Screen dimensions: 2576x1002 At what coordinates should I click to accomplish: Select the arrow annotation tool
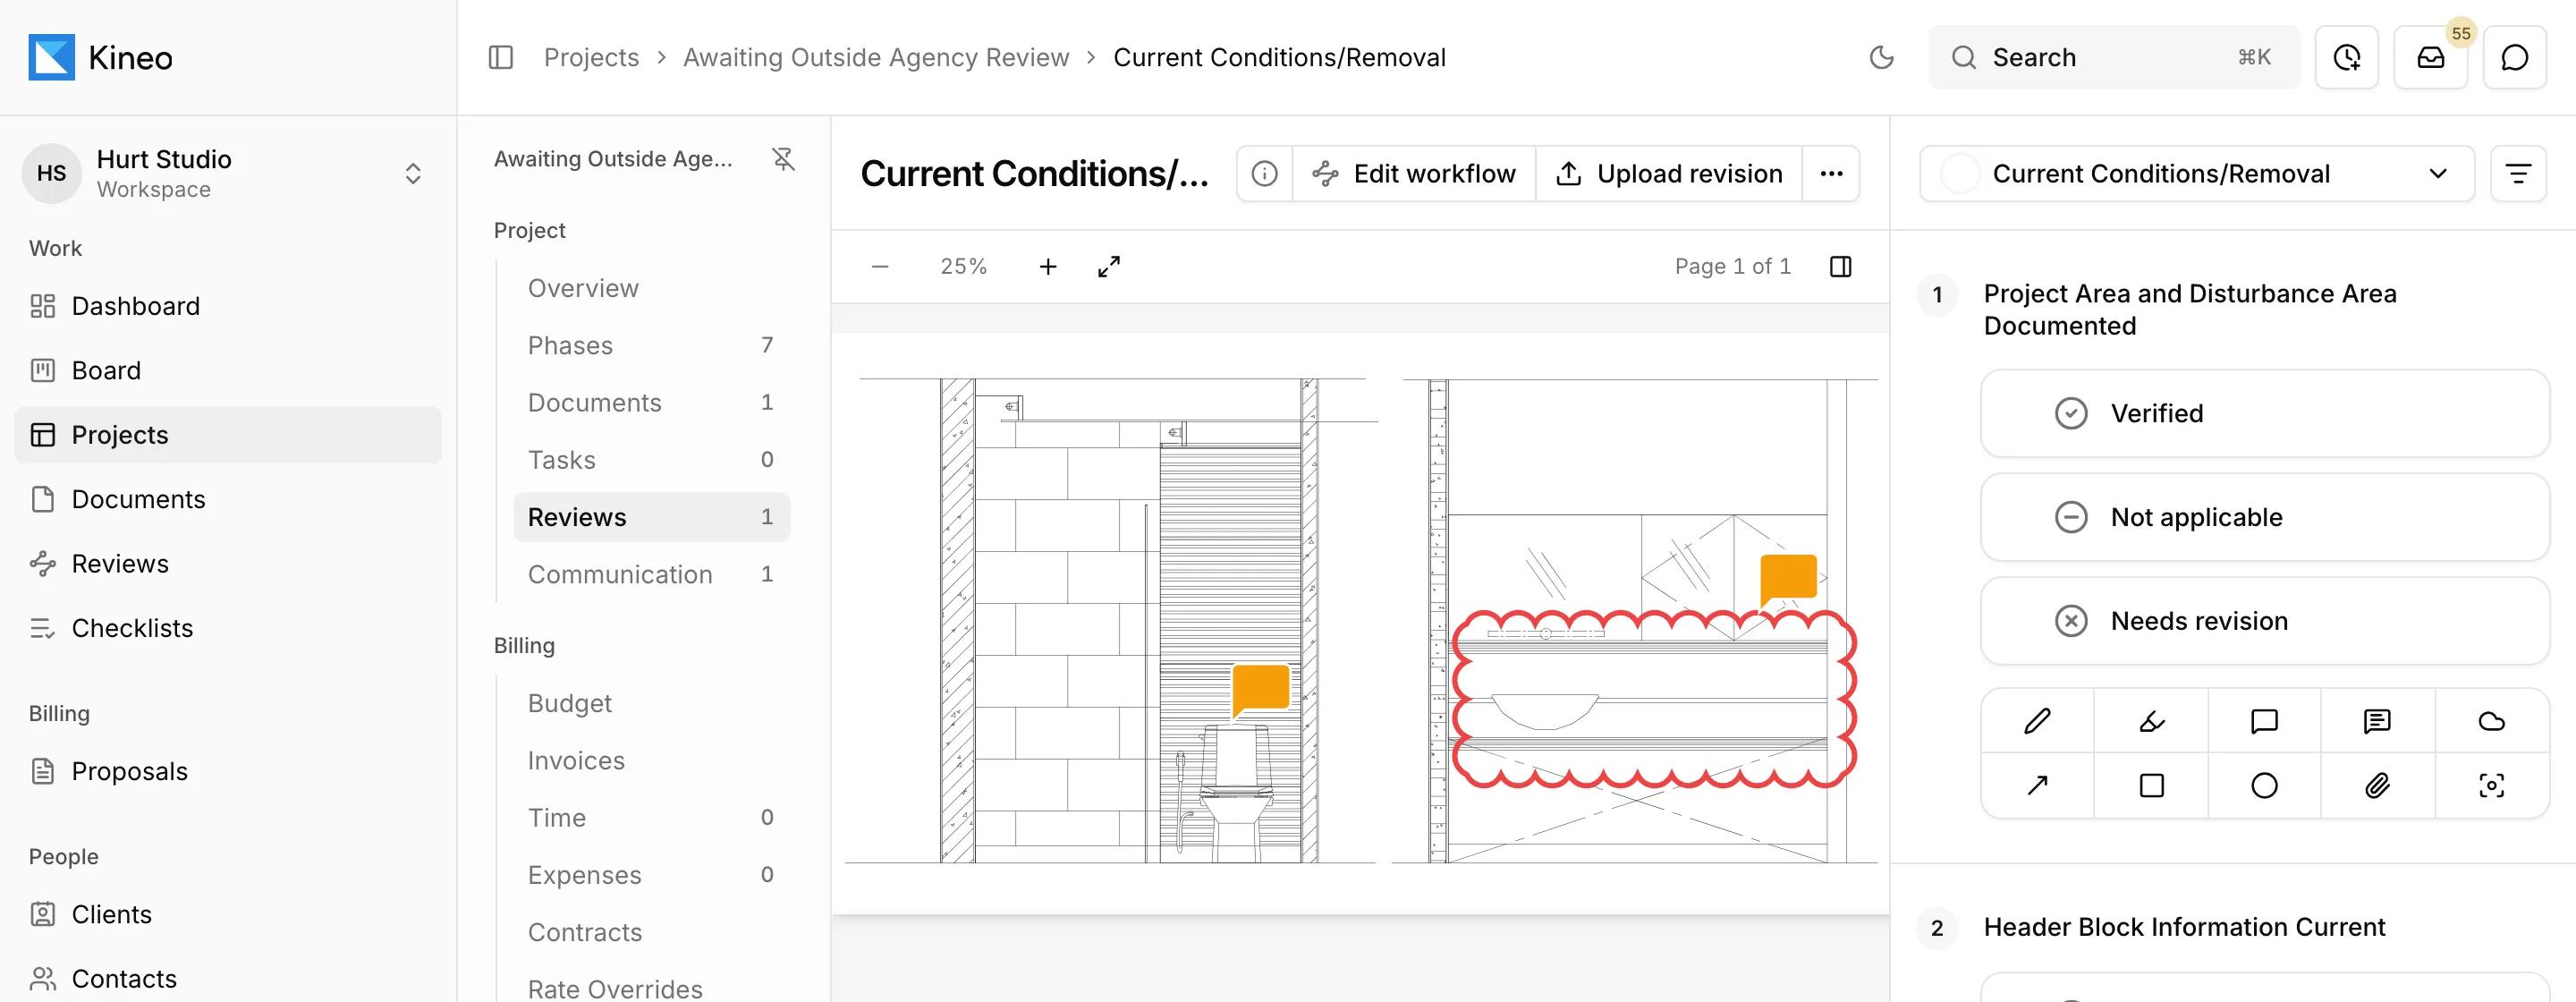coord(2037,785)
